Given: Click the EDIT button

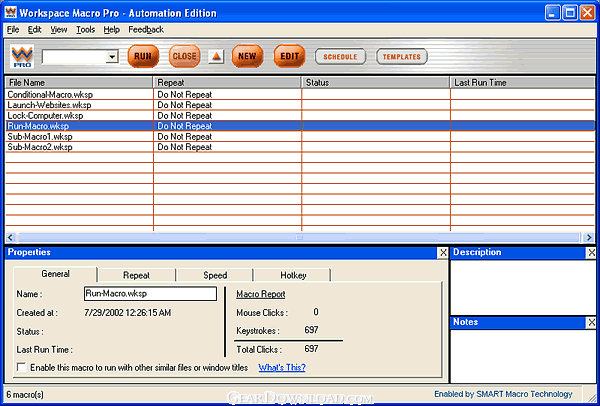Looking at the screenshot, I should [289, 56].
